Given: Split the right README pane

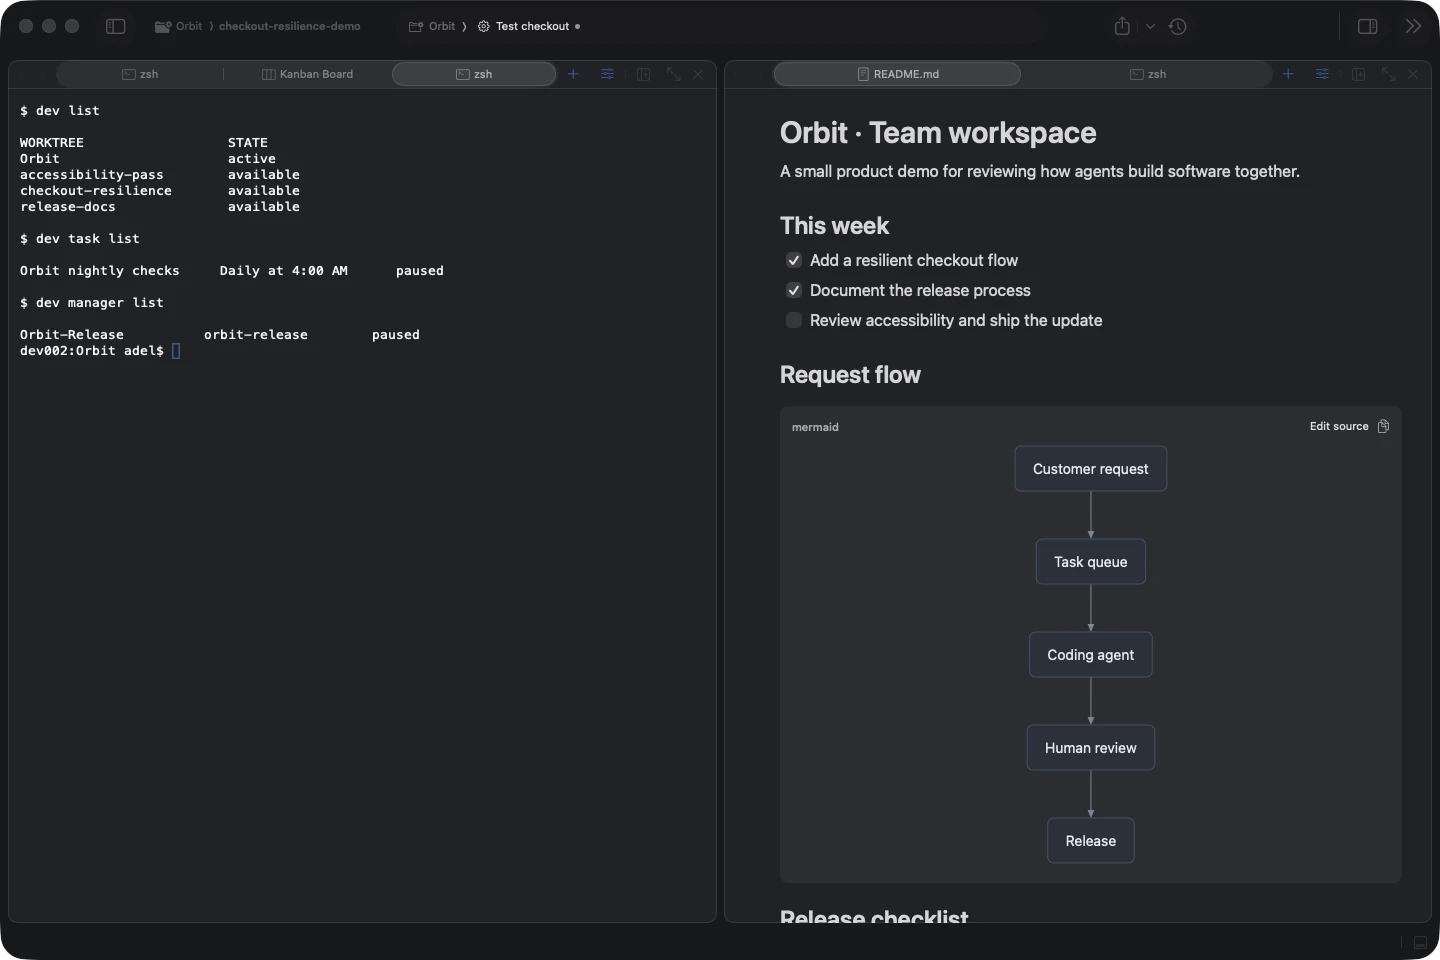Looking at the screenshot, I should (1358, 74).
